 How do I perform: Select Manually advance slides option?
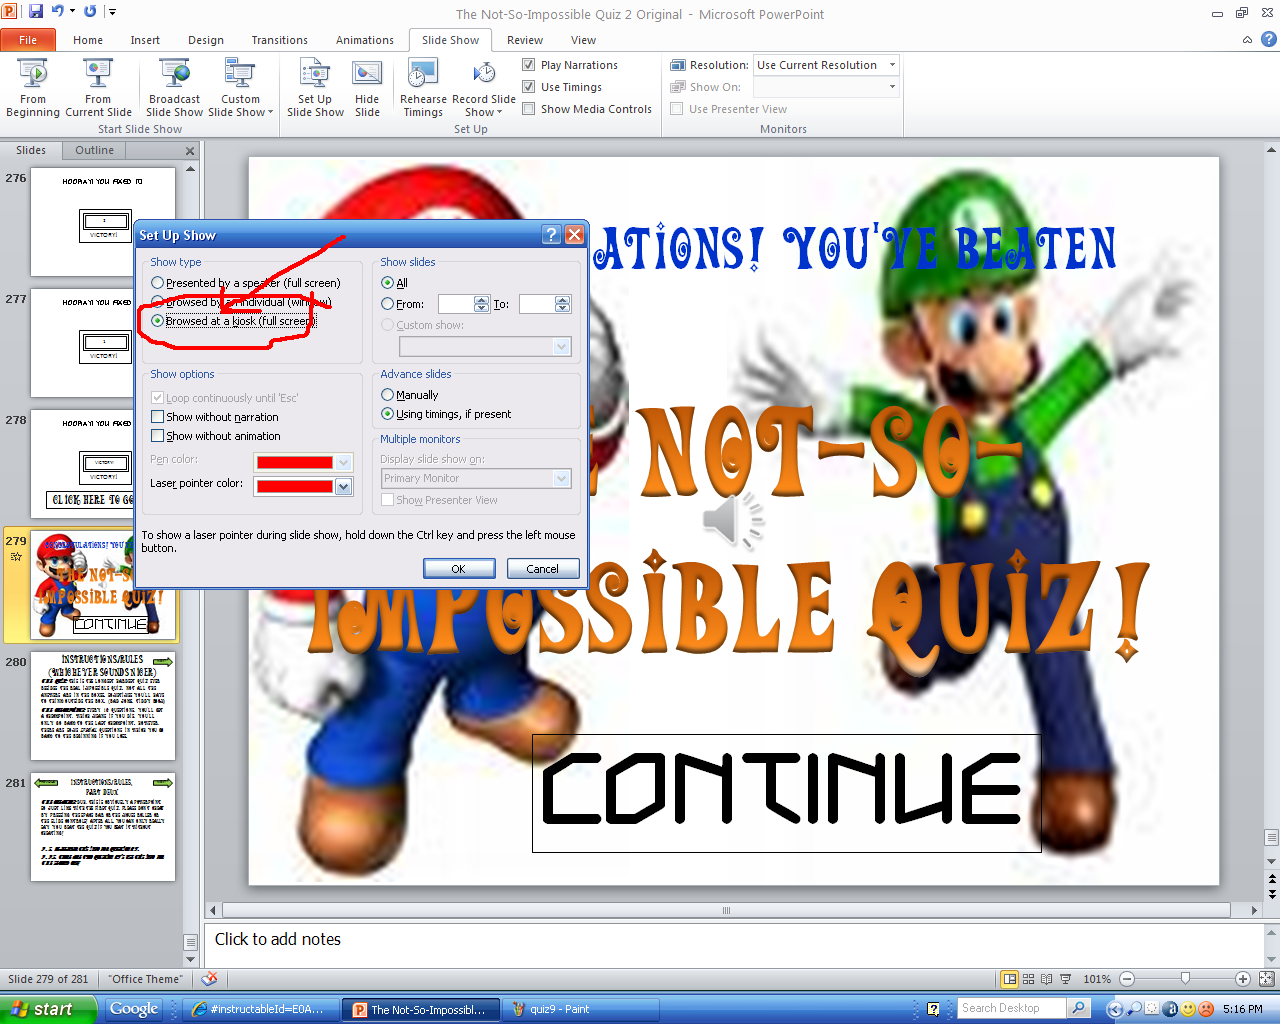tap(387, 395)
